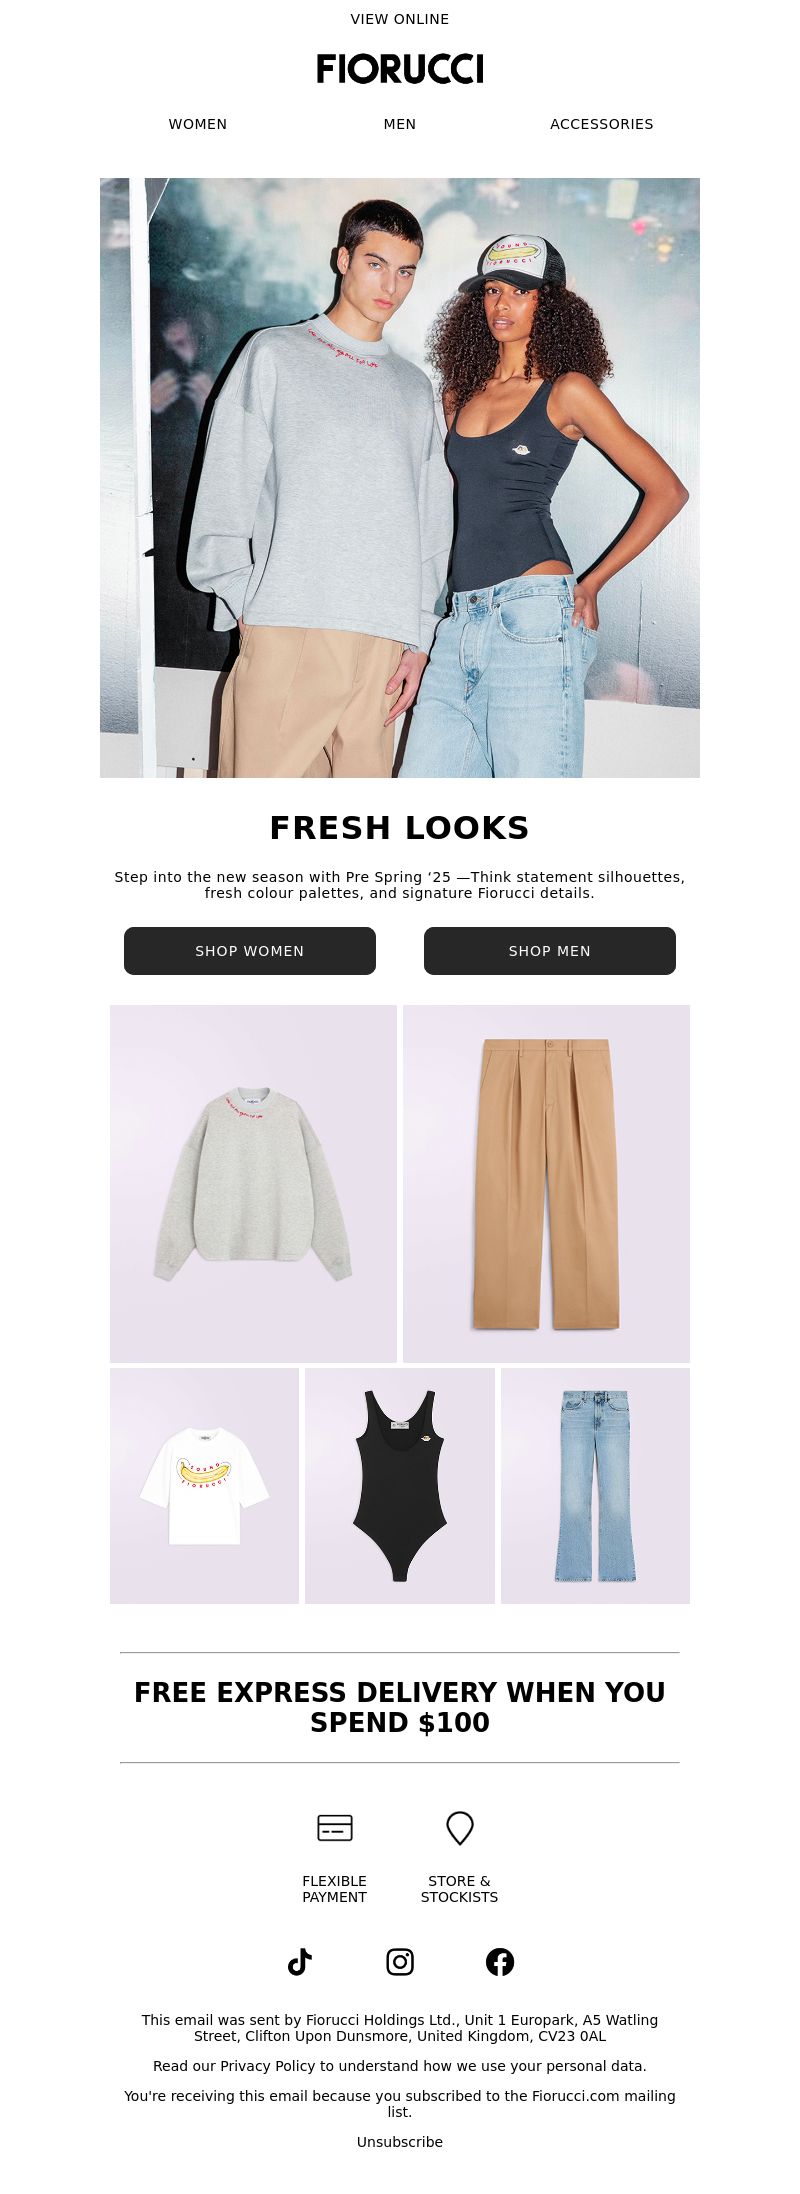Click the location pin stockists icon

click(x=460, y=1828)
